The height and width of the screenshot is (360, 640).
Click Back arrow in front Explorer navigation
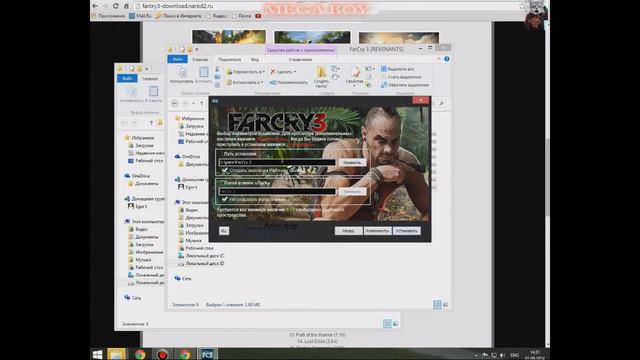(x=174, y=104)
